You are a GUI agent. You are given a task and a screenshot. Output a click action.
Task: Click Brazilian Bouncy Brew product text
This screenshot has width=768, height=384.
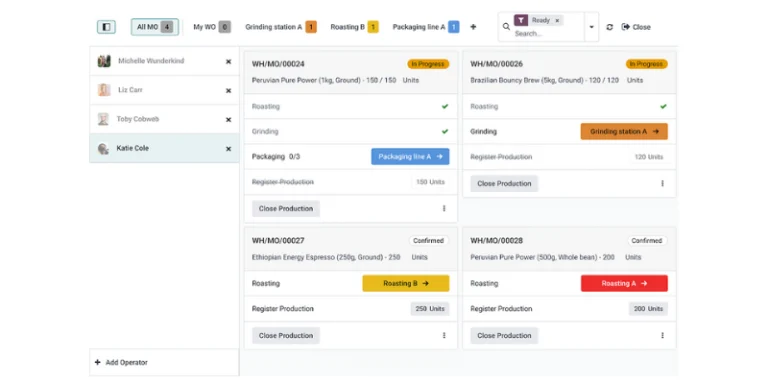pyautogui.click(x=544, y=80)
